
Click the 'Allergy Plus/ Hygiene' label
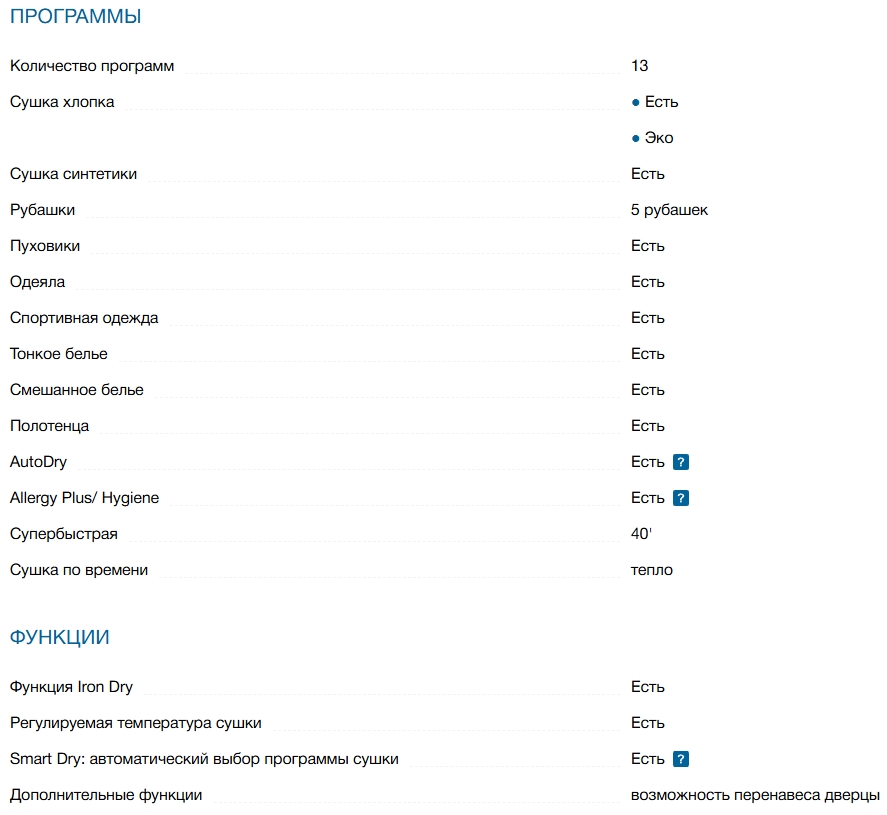[84, 498]
